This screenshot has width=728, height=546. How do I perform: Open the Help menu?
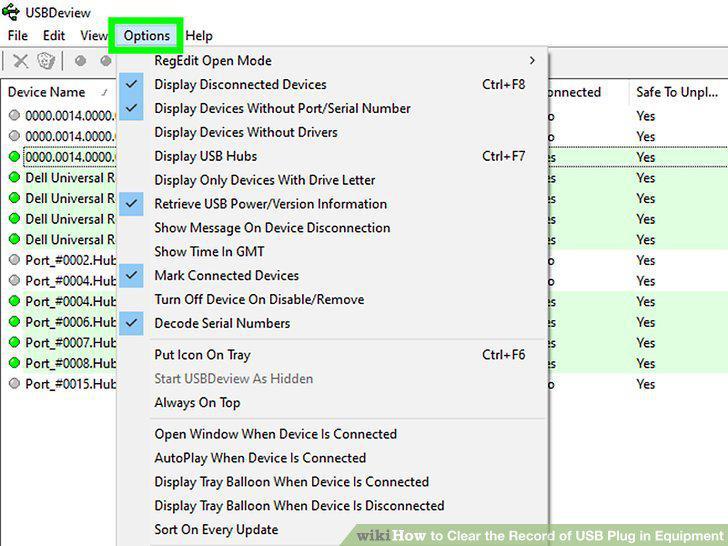click(199, 36)
